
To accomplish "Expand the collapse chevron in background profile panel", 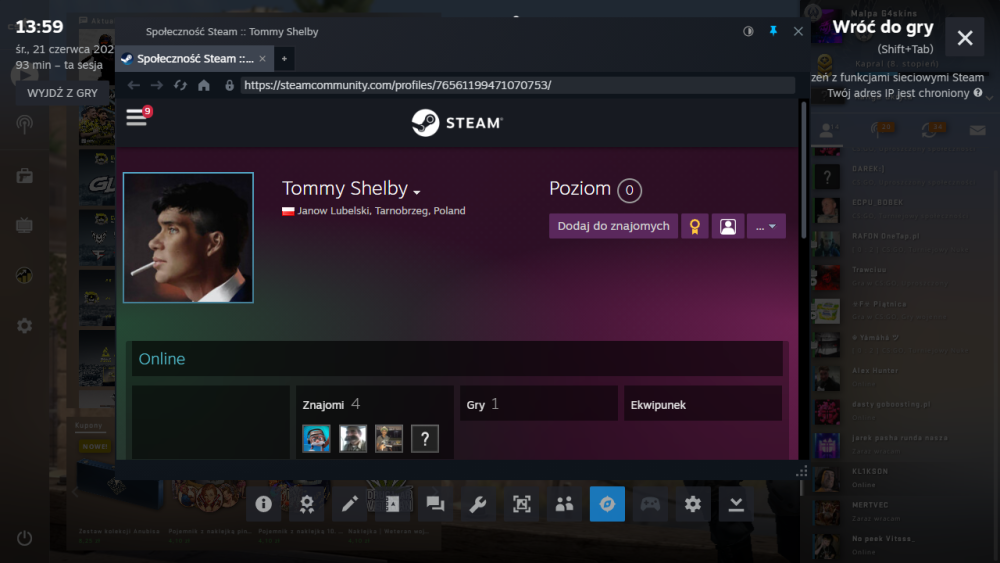I will point(989,98).
